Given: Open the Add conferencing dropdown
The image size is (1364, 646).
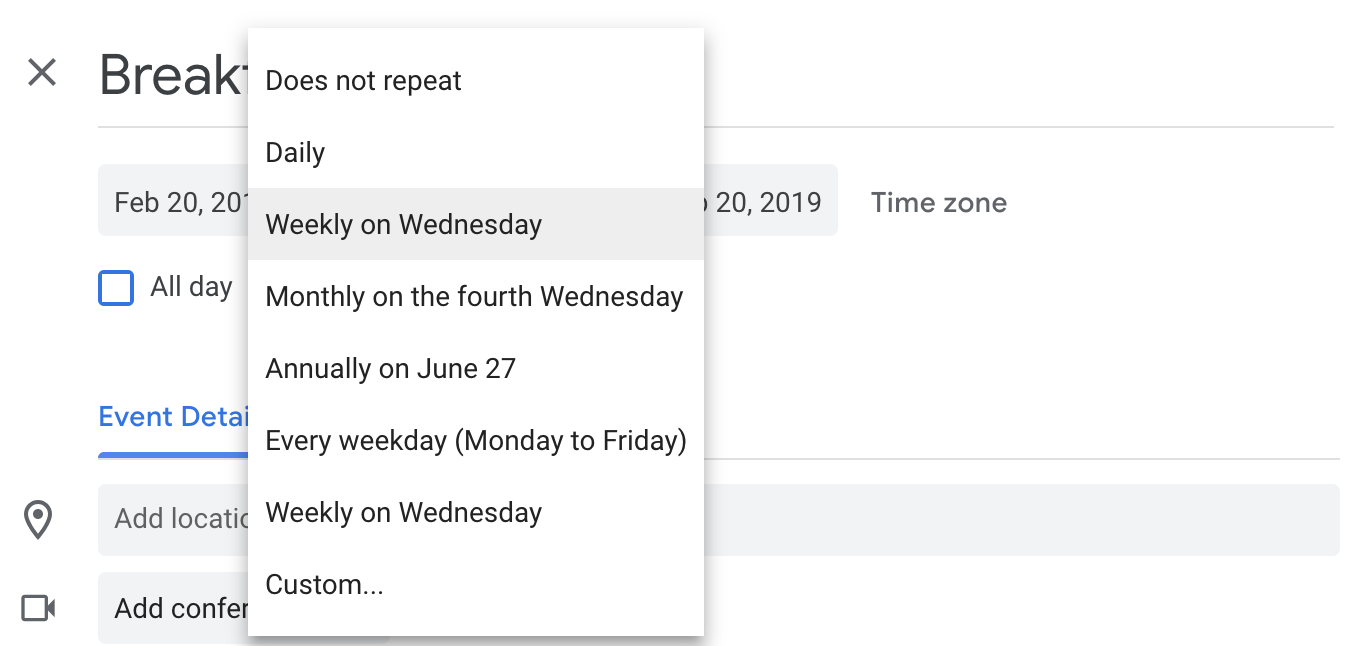Looking at the screenshot, I should (173, 608).
